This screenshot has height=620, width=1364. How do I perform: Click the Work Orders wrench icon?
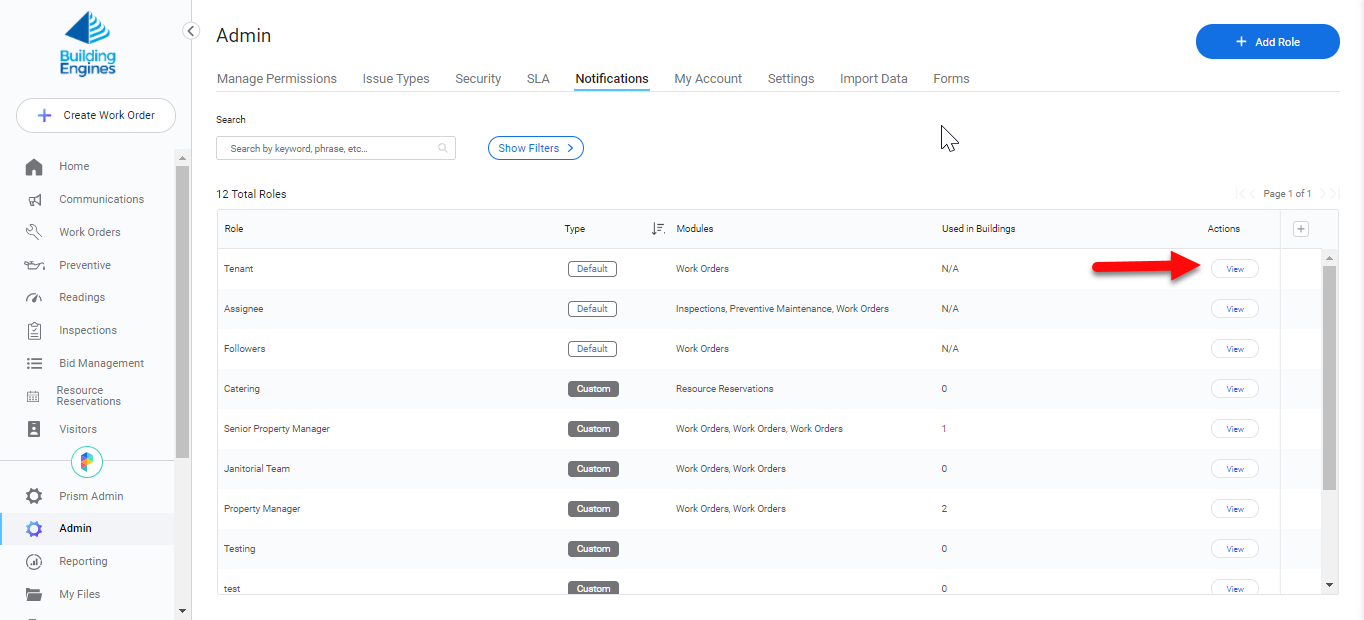point(34,232)
